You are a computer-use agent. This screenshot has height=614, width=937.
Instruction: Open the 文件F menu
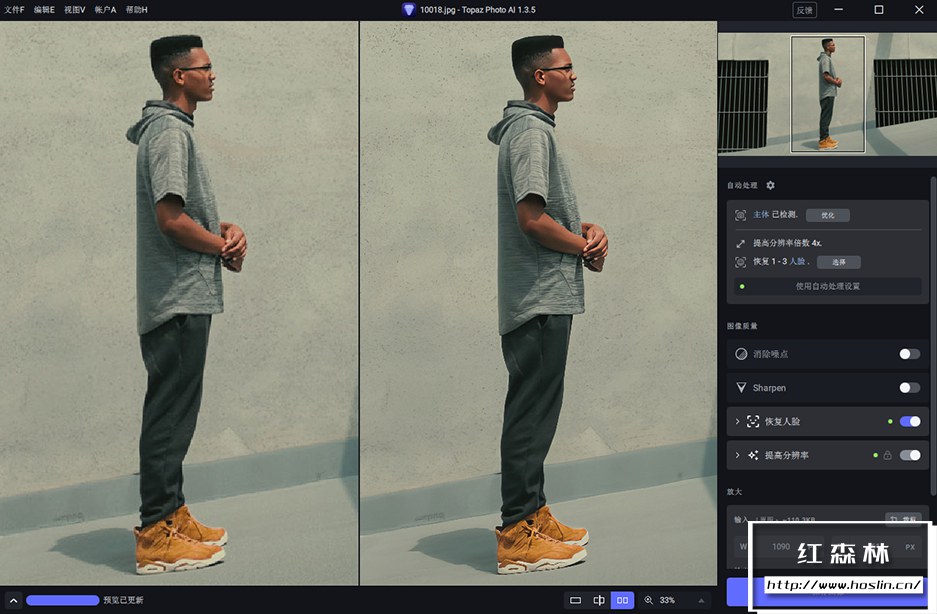click(x=14, y=10)
